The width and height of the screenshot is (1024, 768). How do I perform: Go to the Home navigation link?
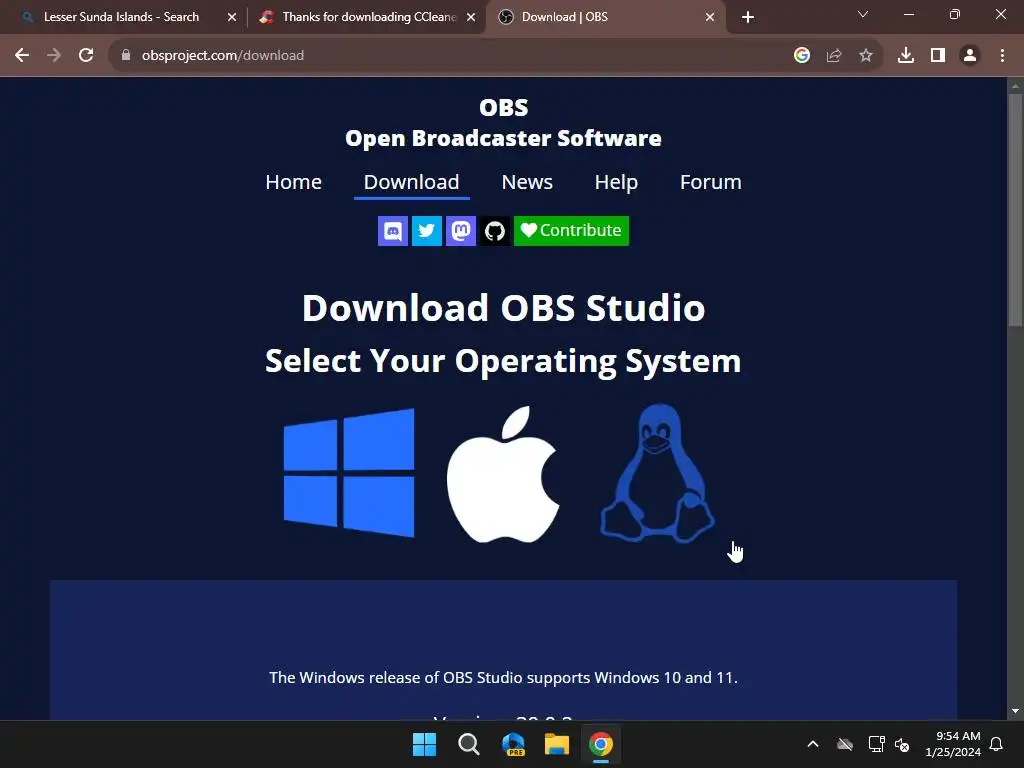coord(293,182)
